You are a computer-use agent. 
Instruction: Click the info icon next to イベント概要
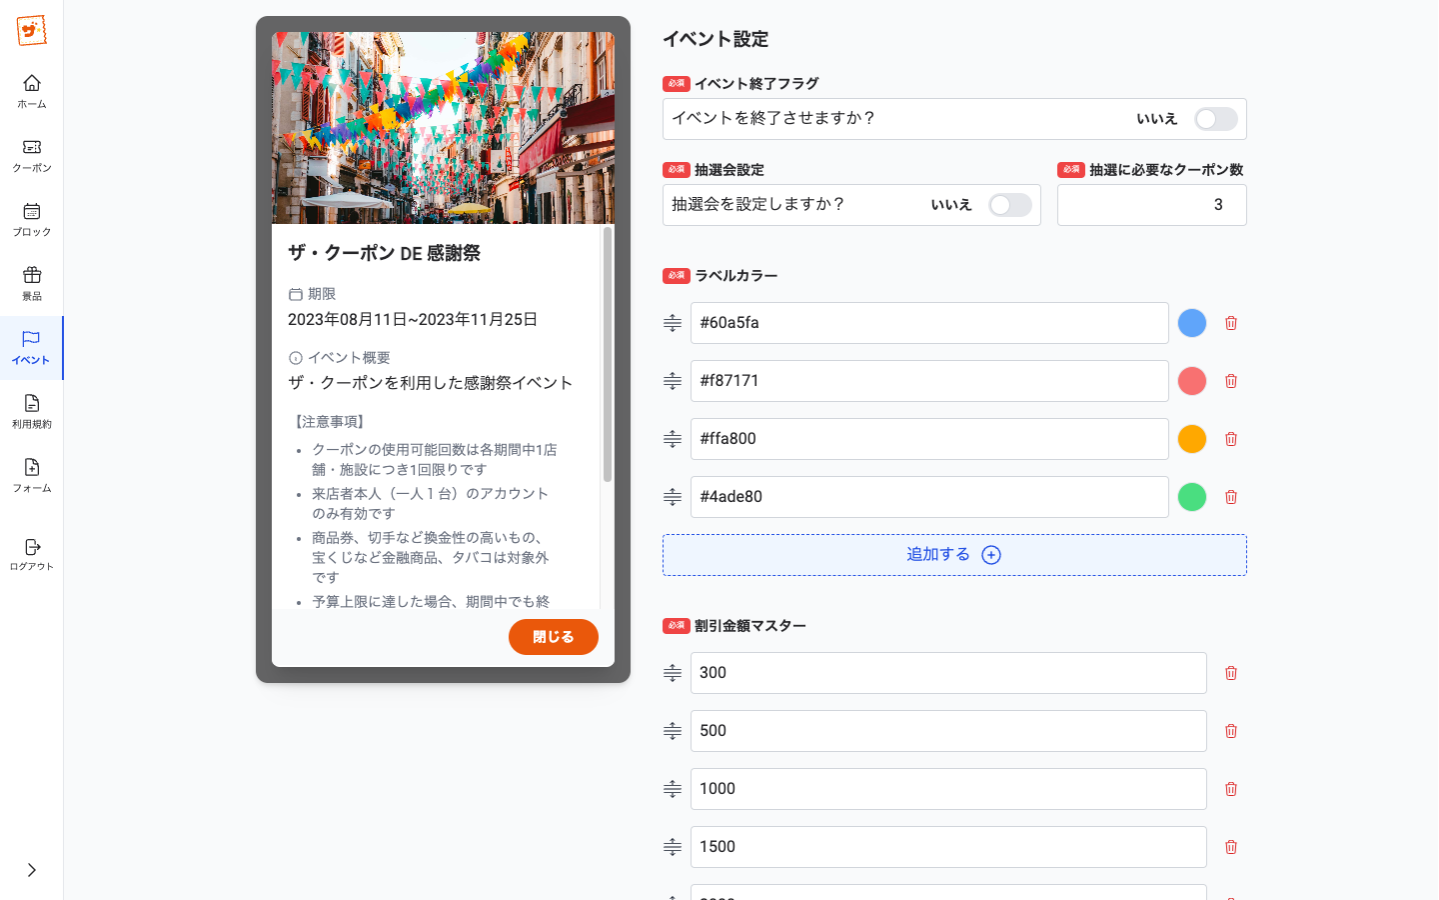[295, 358]
